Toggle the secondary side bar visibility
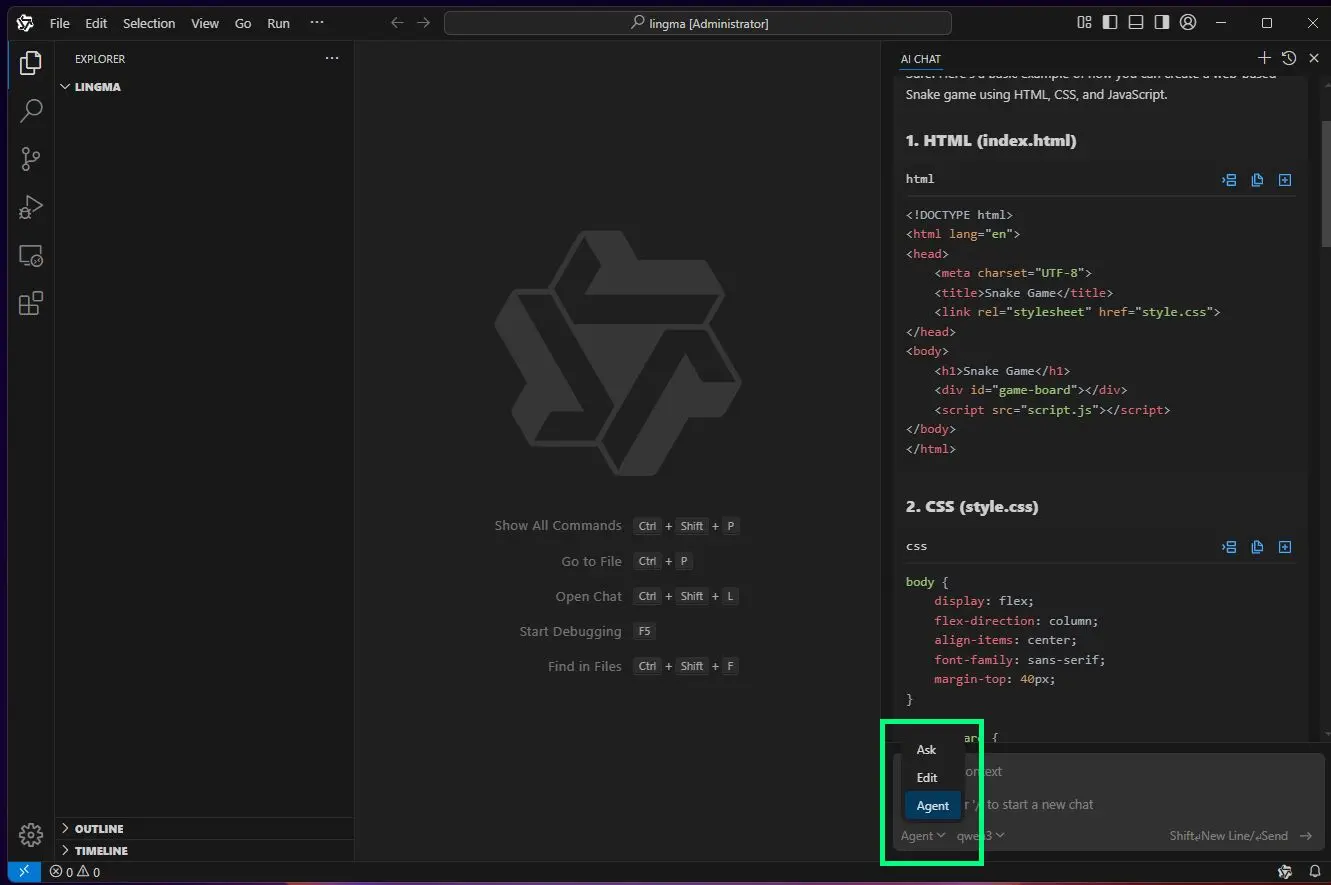 [1161, 23]
